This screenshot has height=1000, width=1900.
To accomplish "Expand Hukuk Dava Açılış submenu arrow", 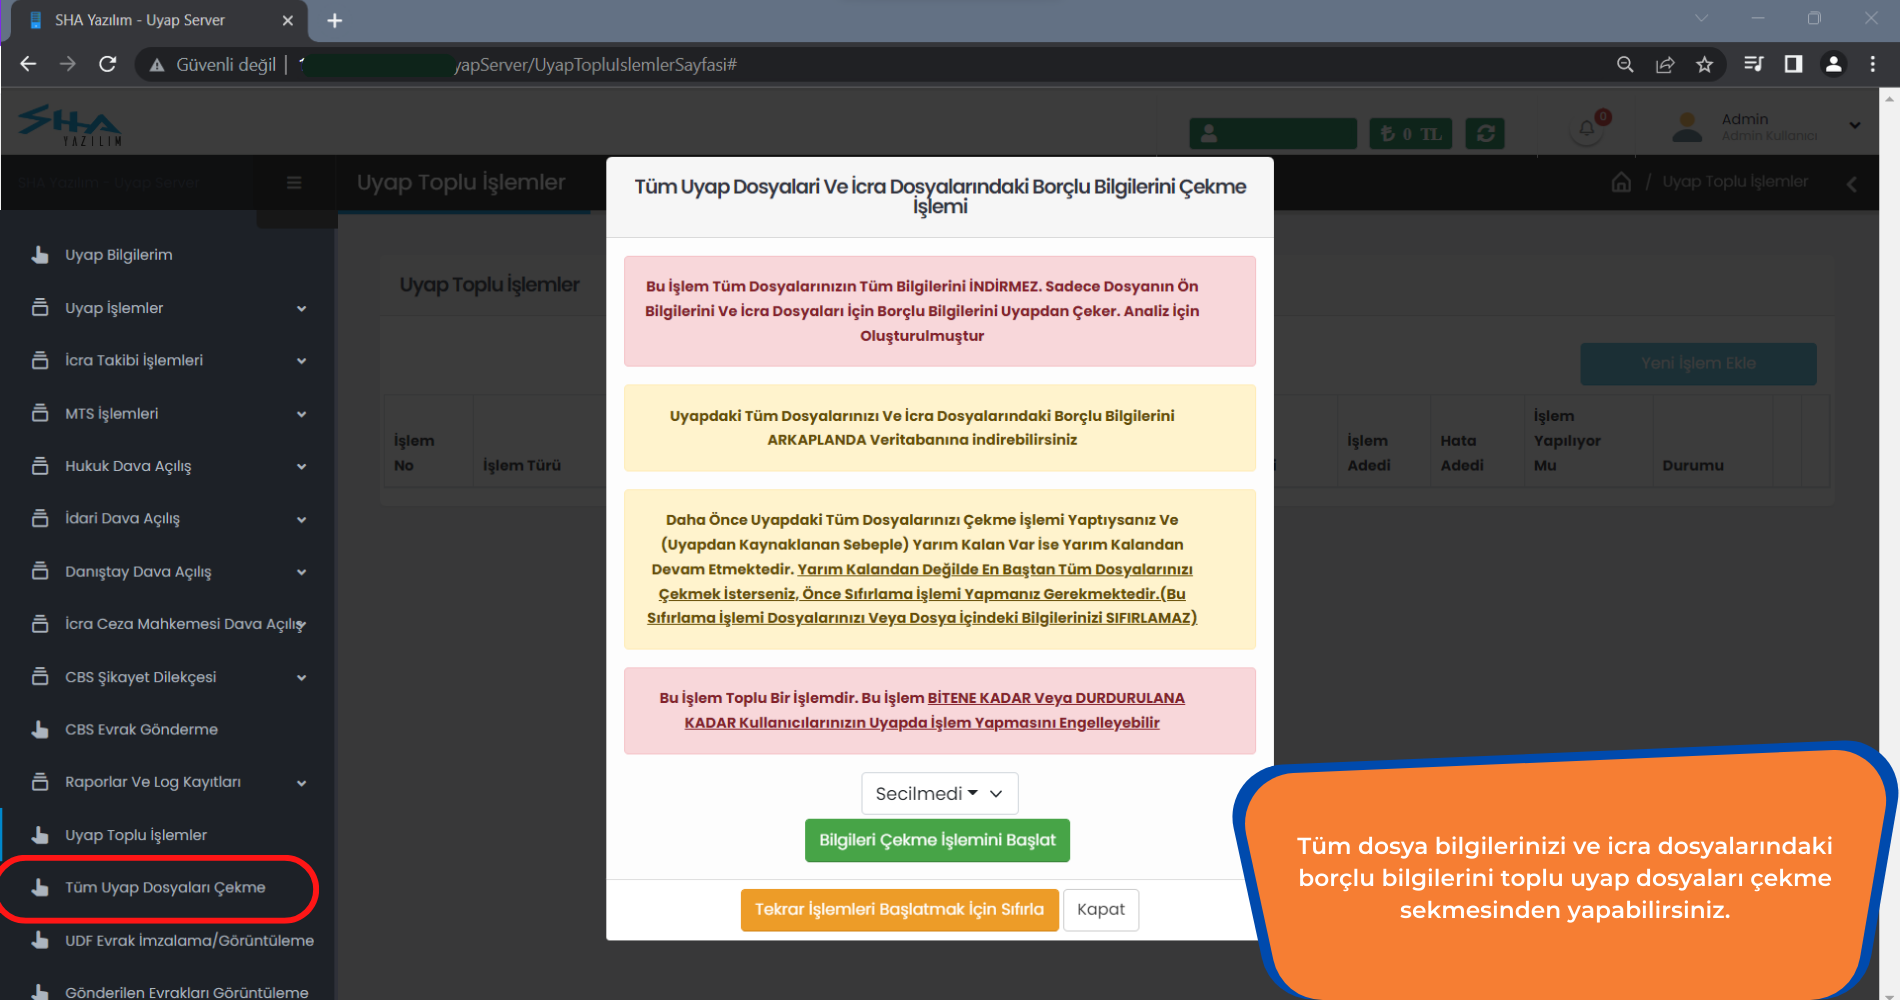I will (x=301, y=466).
